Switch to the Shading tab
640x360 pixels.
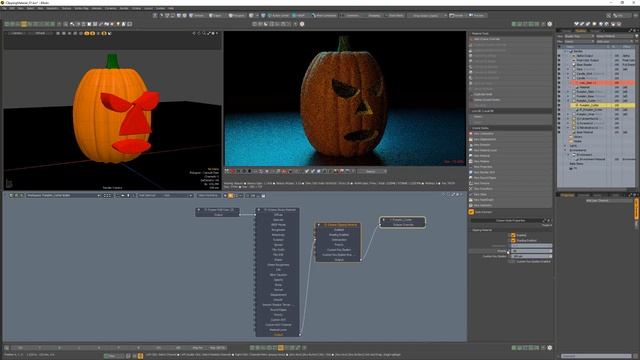pyautogui.click(x=581, y=31)
